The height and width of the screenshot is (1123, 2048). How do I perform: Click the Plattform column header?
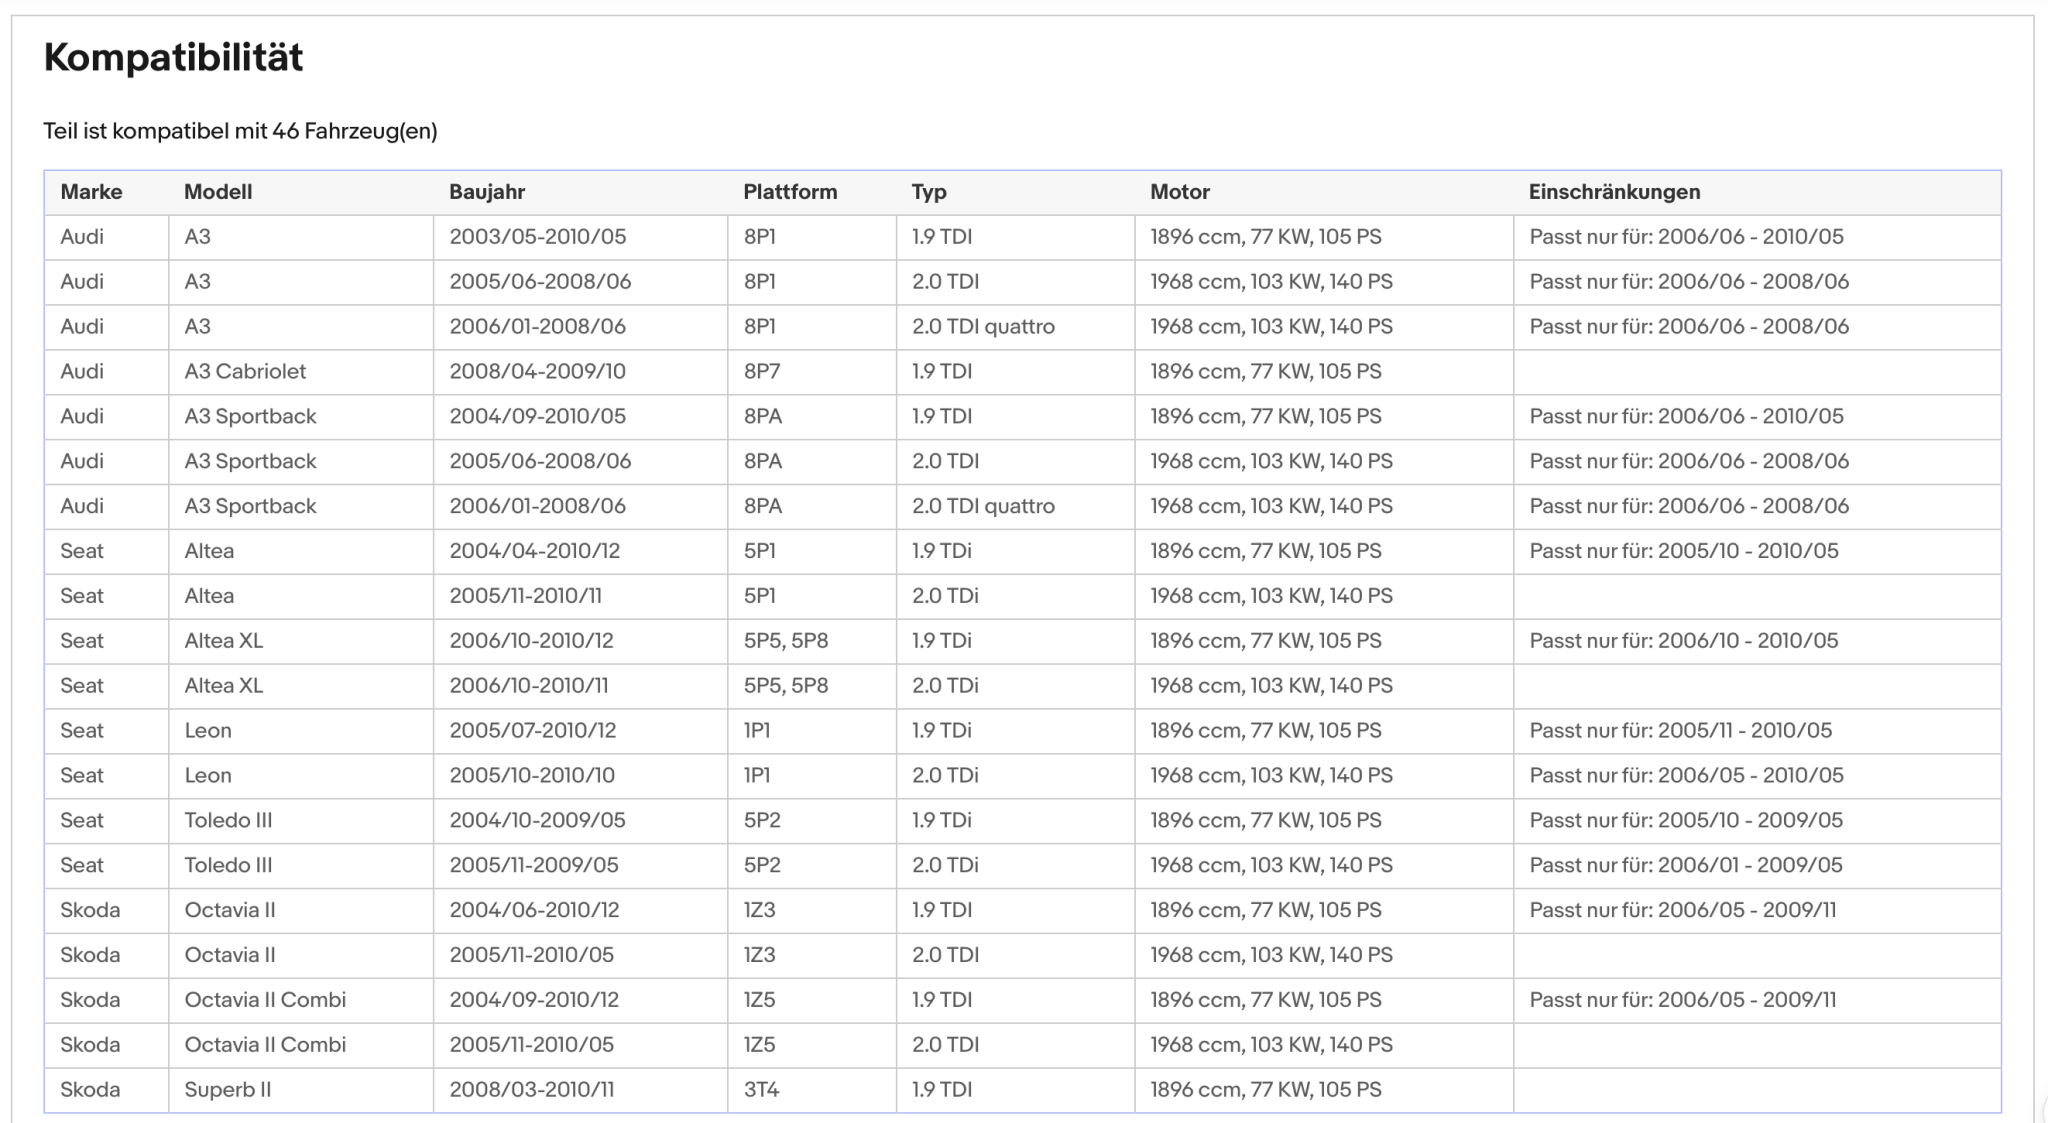790,192
